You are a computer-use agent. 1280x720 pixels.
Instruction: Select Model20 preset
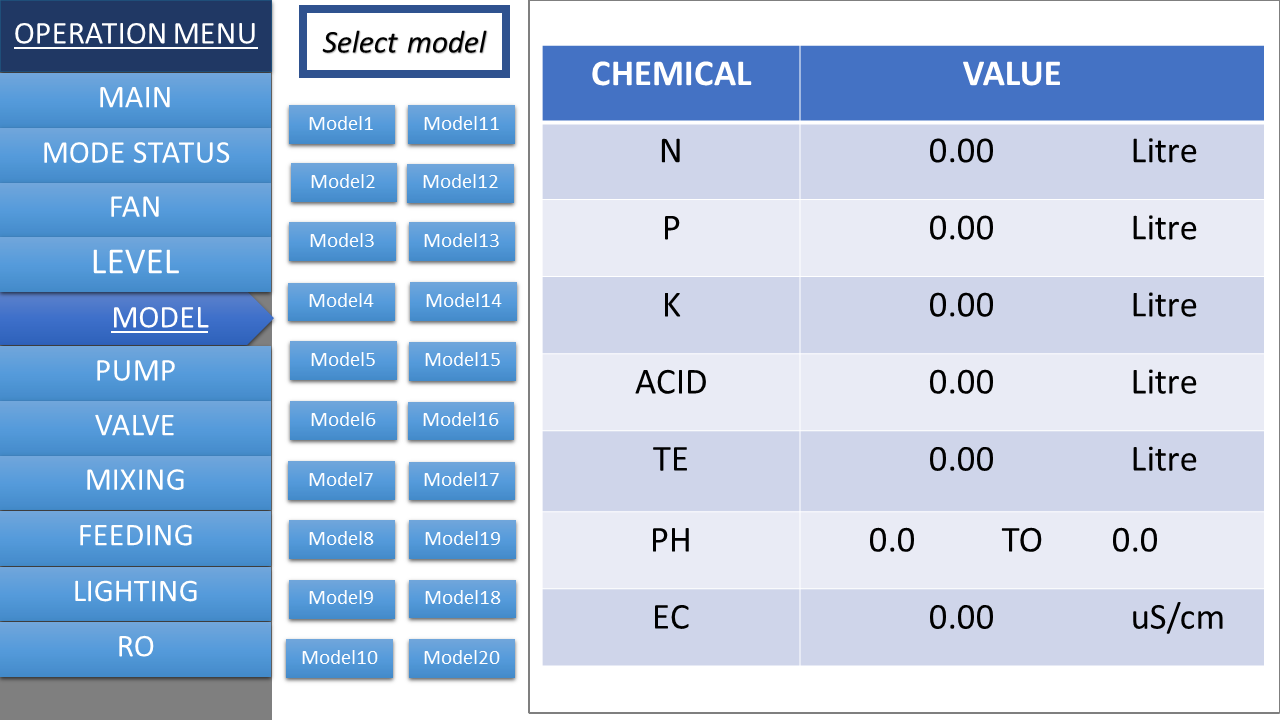tap(461, 658)
